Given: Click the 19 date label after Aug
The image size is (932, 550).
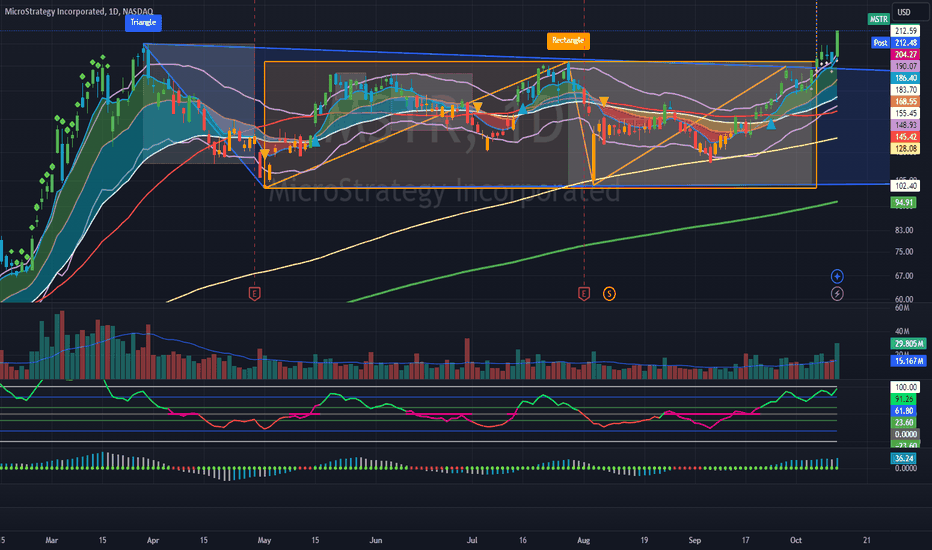Looking at the screenshot, I should (x=644, y=540).
